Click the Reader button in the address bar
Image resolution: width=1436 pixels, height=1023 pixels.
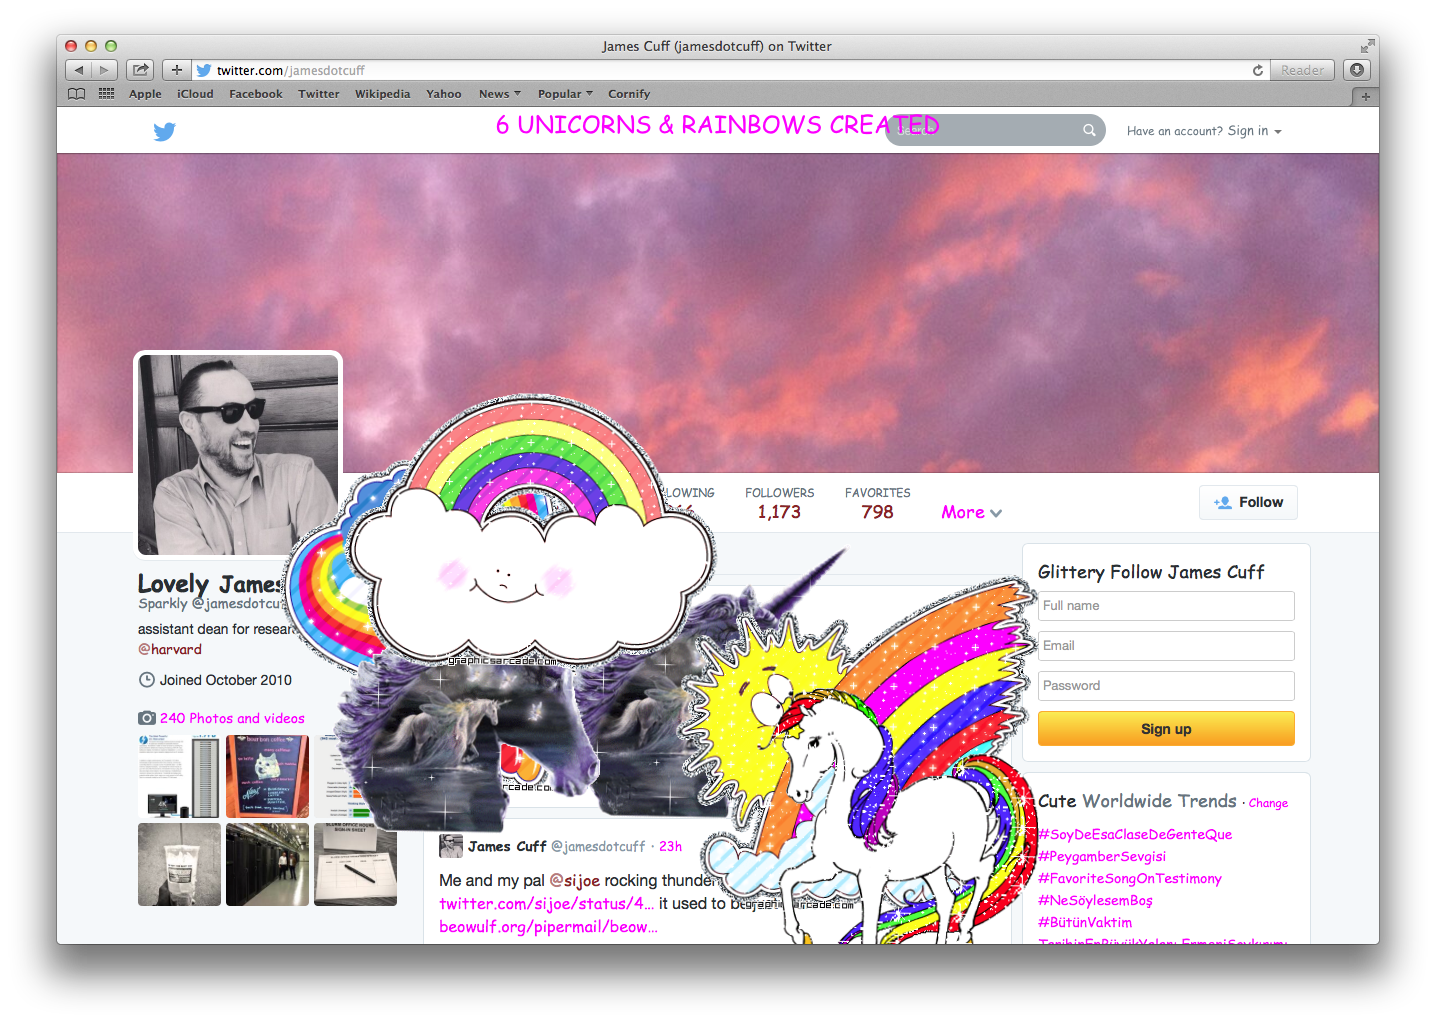tap(1302, 70)
